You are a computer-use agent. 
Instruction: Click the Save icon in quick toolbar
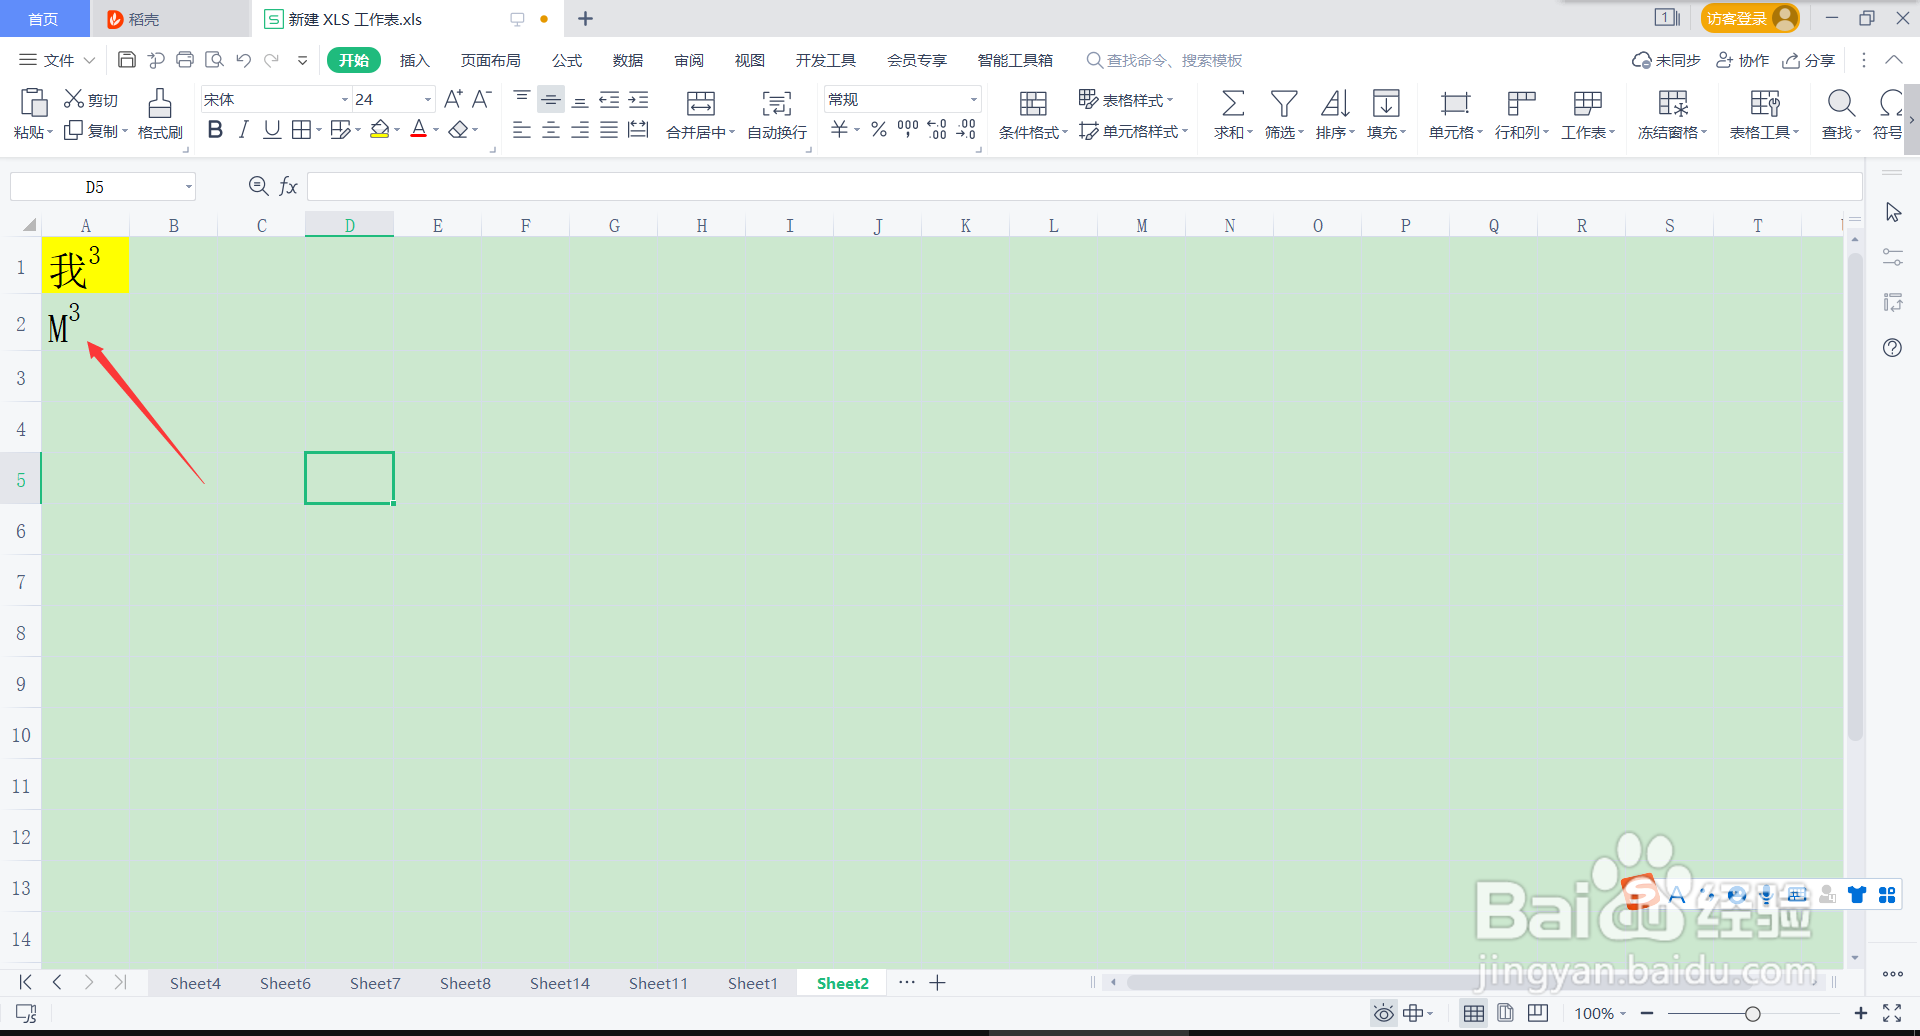pos(127,60)
